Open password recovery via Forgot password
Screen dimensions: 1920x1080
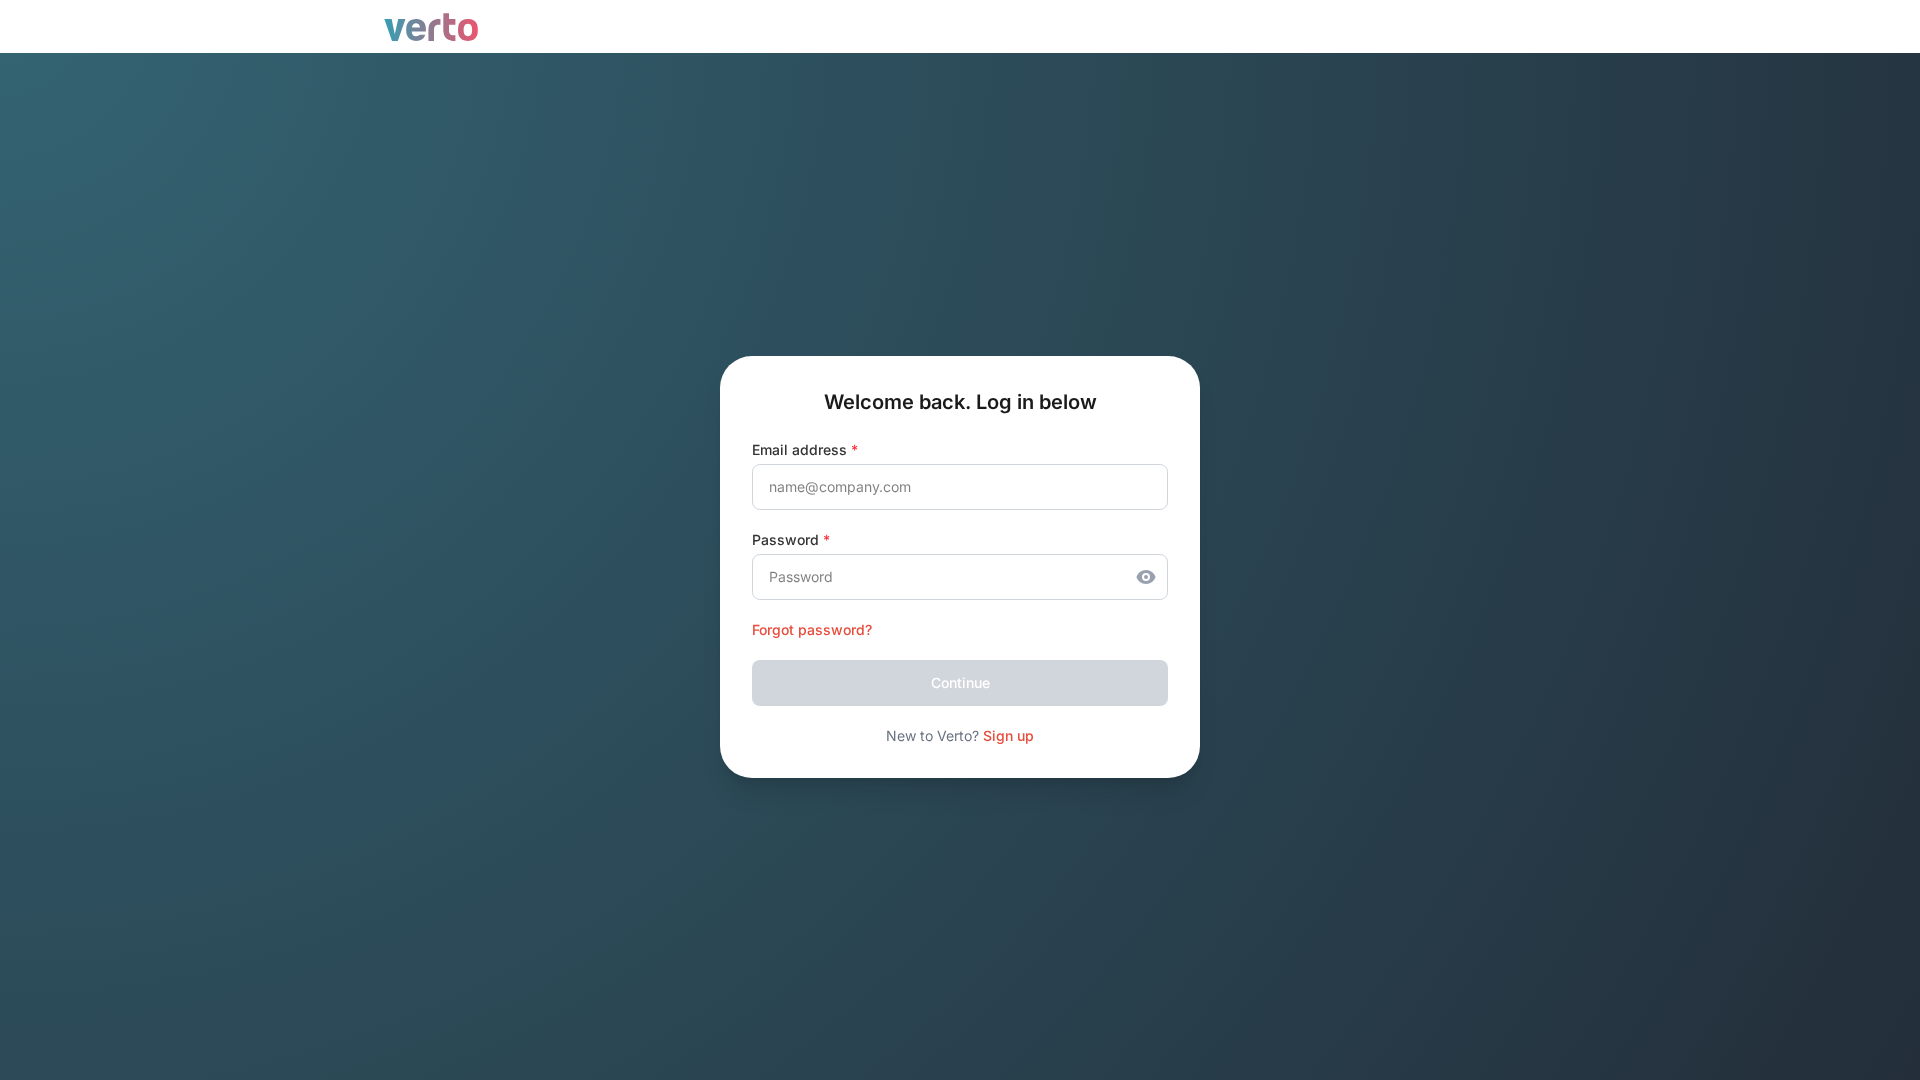click(811, 630)
